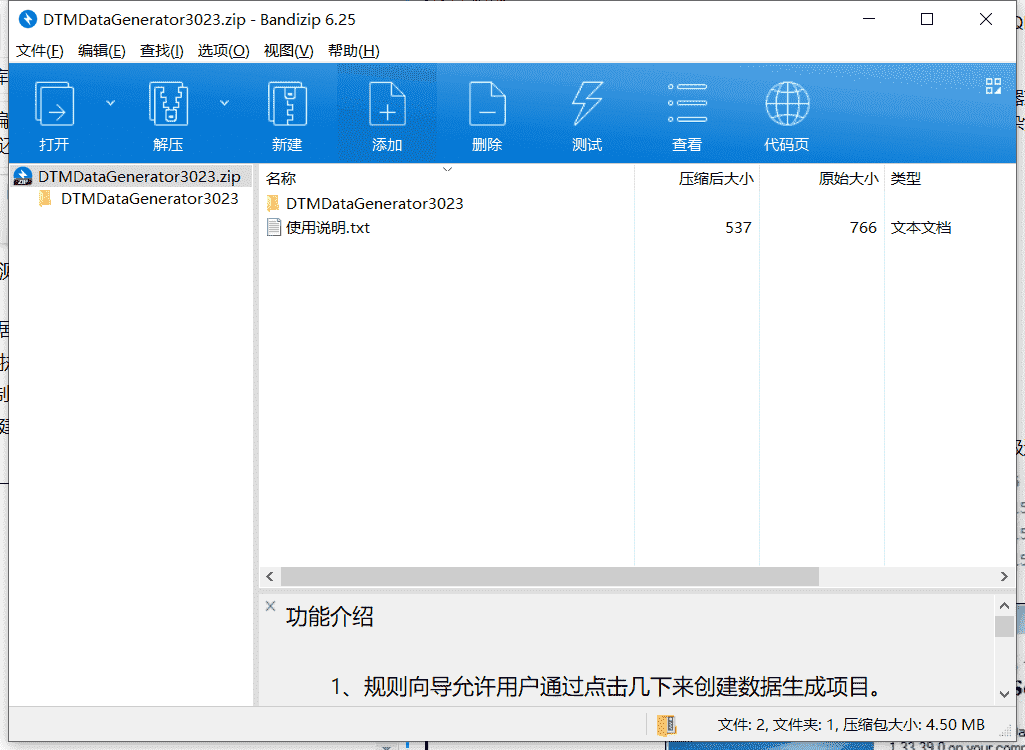Click sort chevron above 名称 column
This screenshot has height=750, width=1025.
pyautogui.click(x=447, y=169)
